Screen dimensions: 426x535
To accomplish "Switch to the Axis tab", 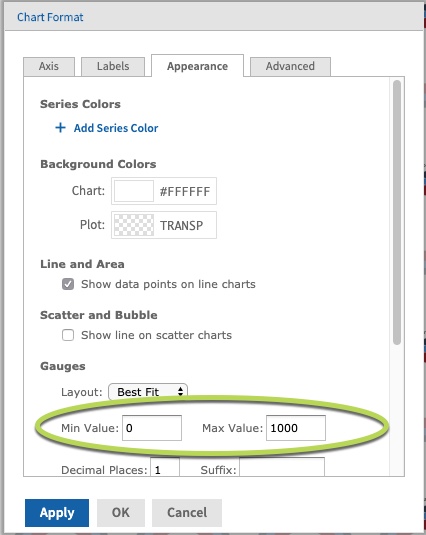I will click(x=49, y=67).
